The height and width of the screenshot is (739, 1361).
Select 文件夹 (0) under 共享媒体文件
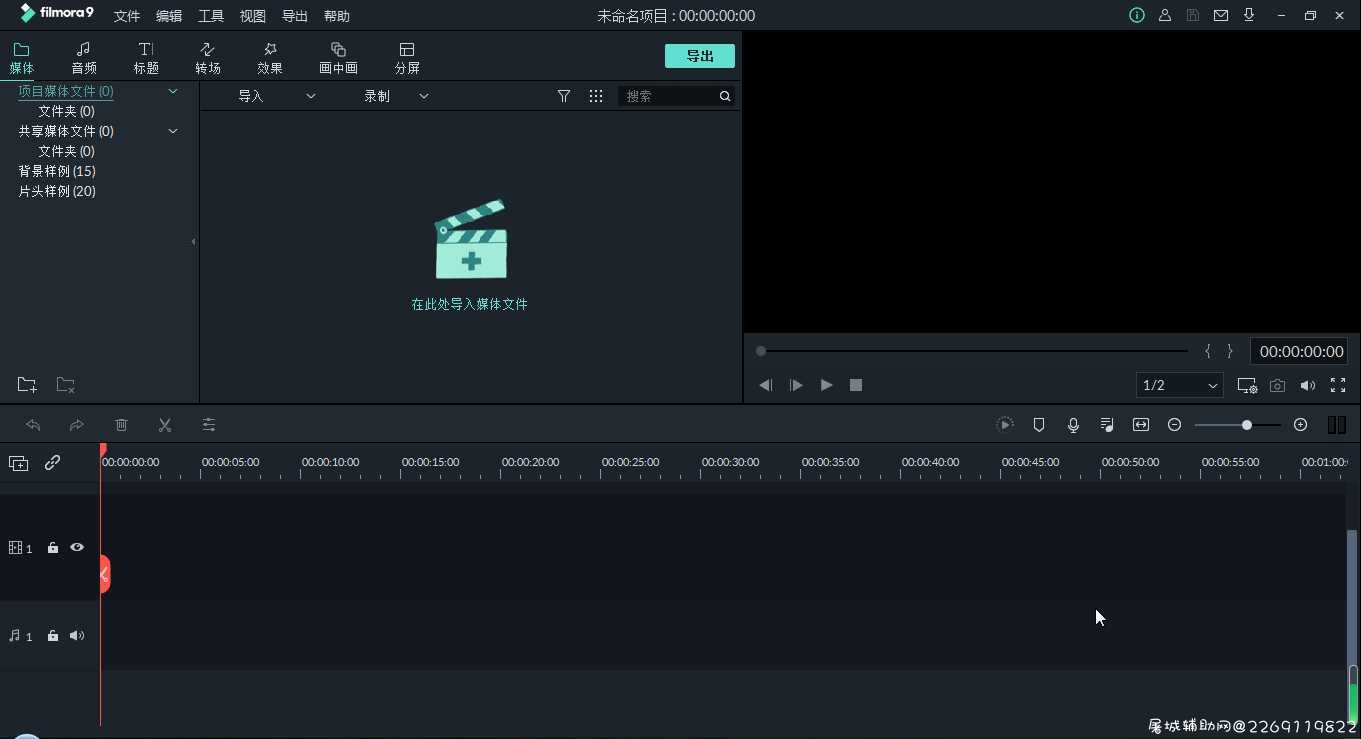click(66, 151)
